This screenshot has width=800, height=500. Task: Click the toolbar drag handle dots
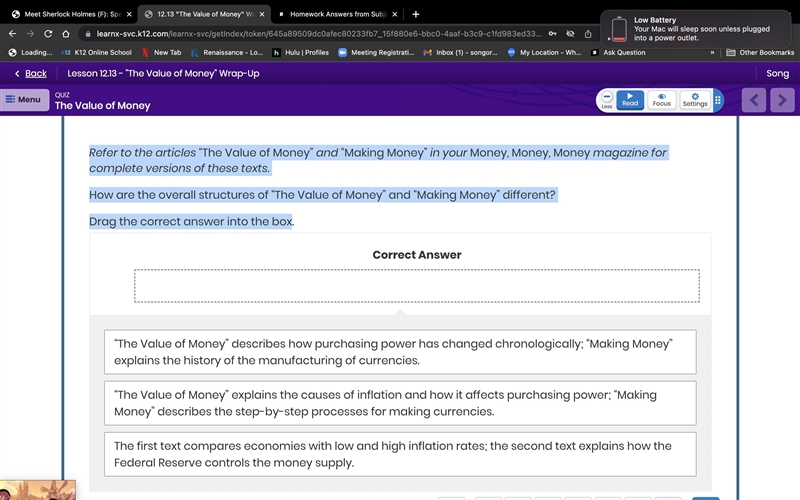click(718, 100)
